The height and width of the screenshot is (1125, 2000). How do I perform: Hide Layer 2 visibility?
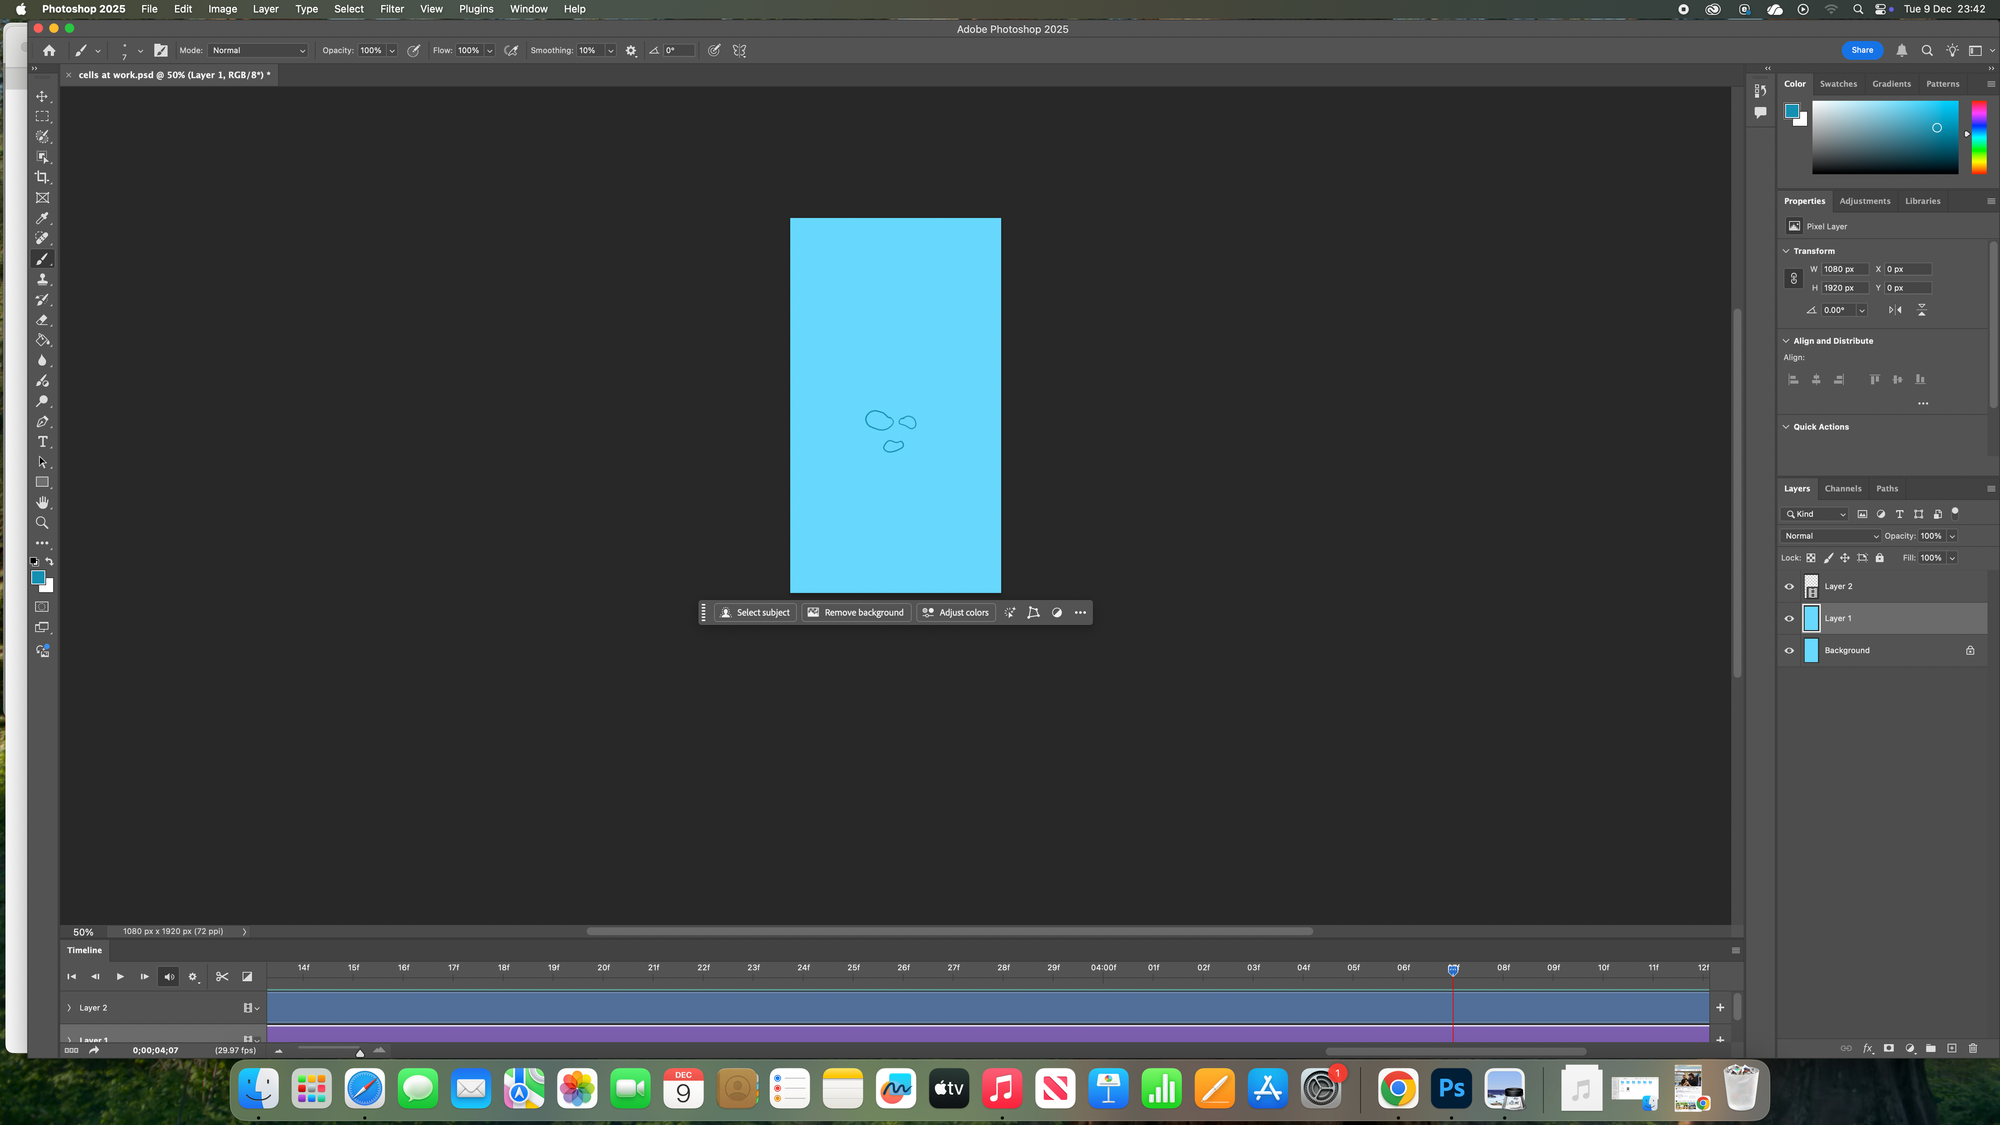(x=1789, y=587)
